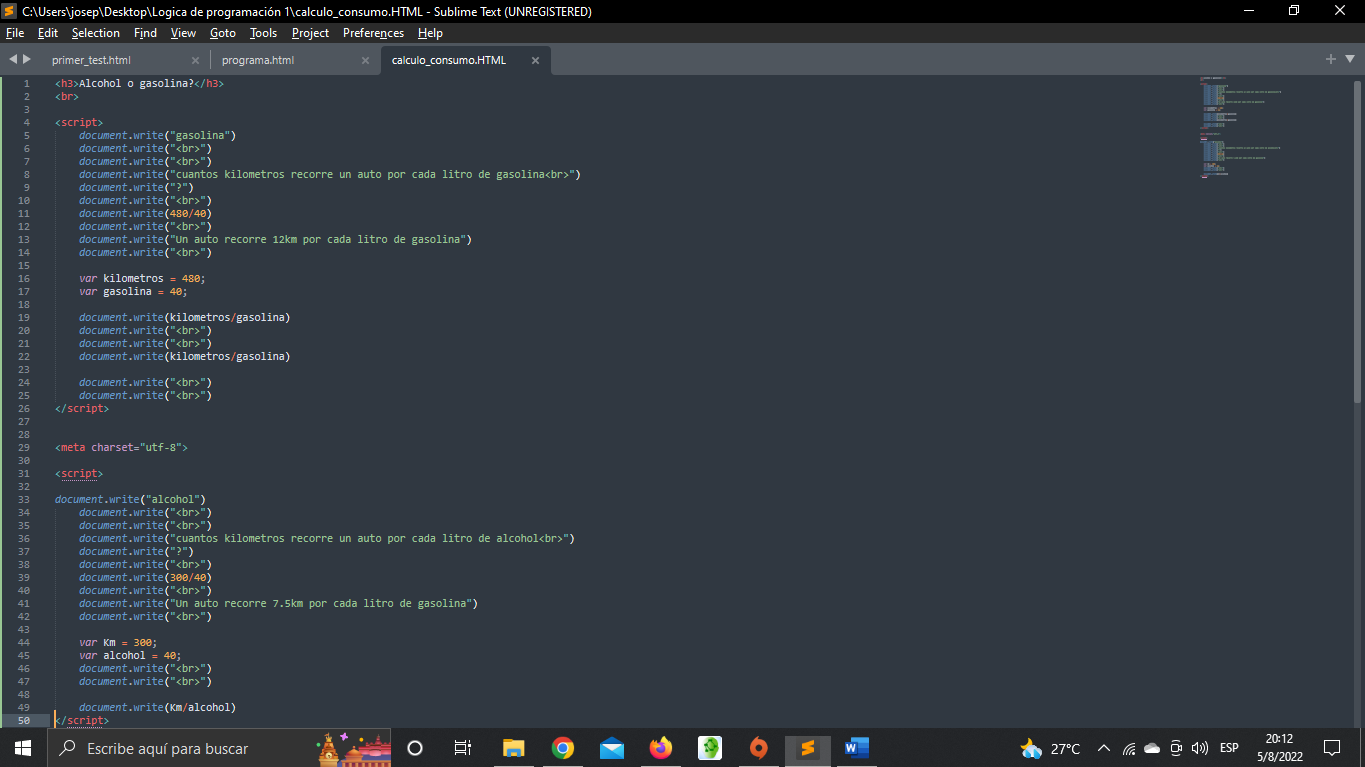Image resolution: width=1365 pixels, height=767 pixels.
Task: Open the Selection menu
Action: click(96, 33)
